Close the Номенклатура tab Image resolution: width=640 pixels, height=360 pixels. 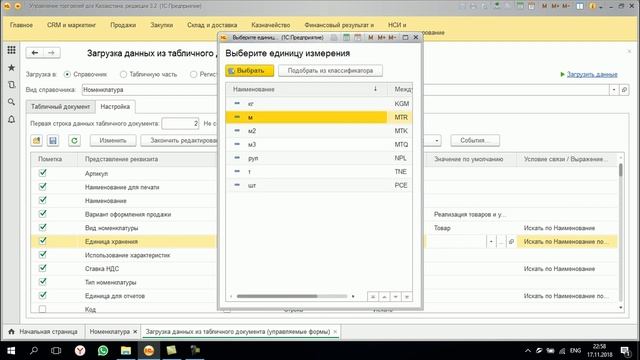(x=135, y=331)
